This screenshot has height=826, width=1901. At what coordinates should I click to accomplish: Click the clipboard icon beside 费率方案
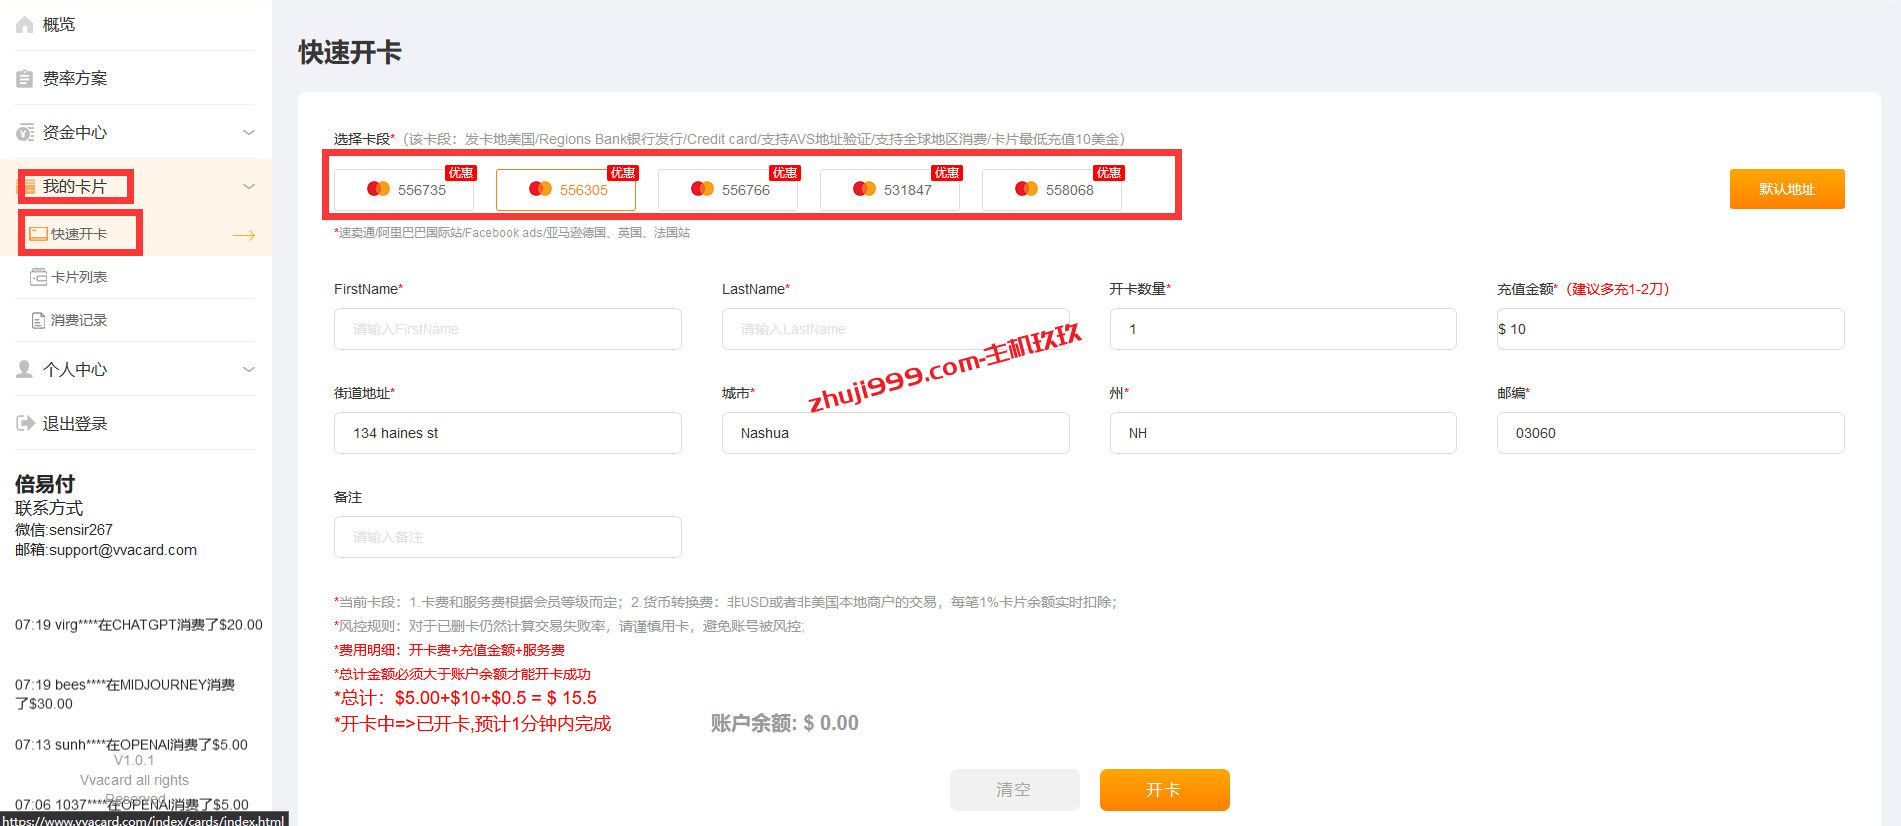(x=25, y=78)
